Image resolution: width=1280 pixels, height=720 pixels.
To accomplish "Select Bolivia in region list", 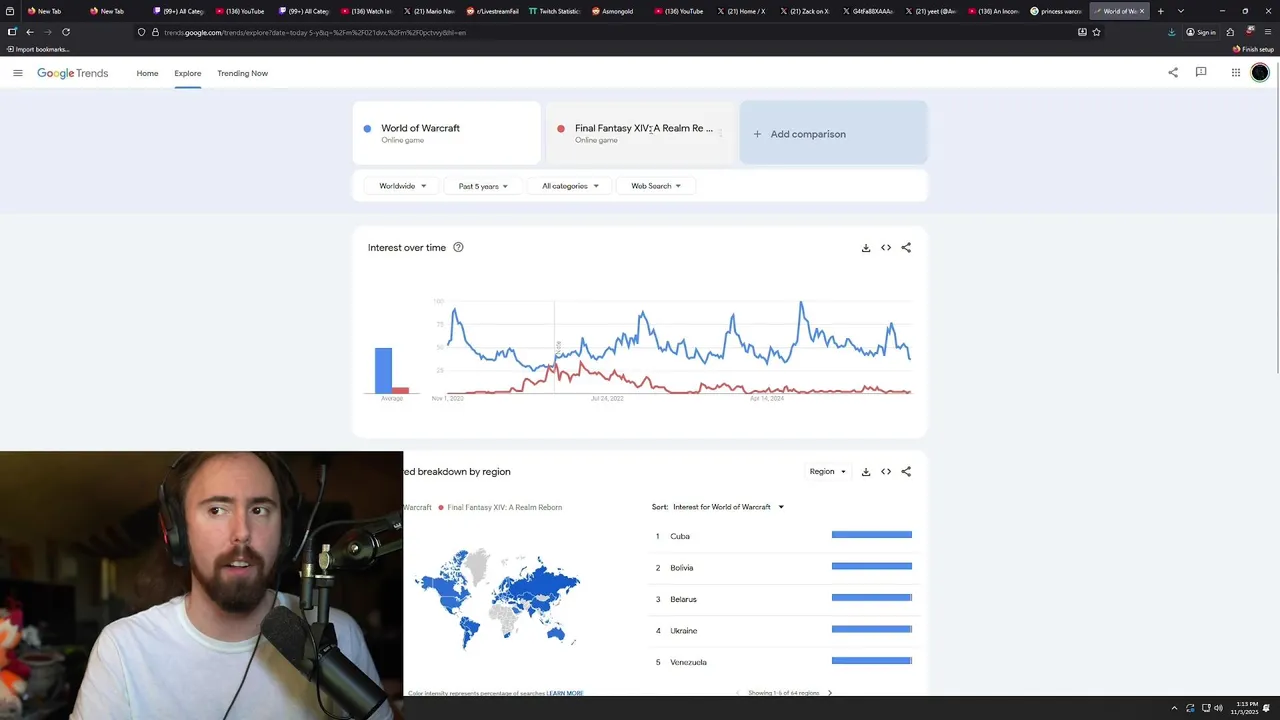I will pyautogui.click(x=783, y=568).
